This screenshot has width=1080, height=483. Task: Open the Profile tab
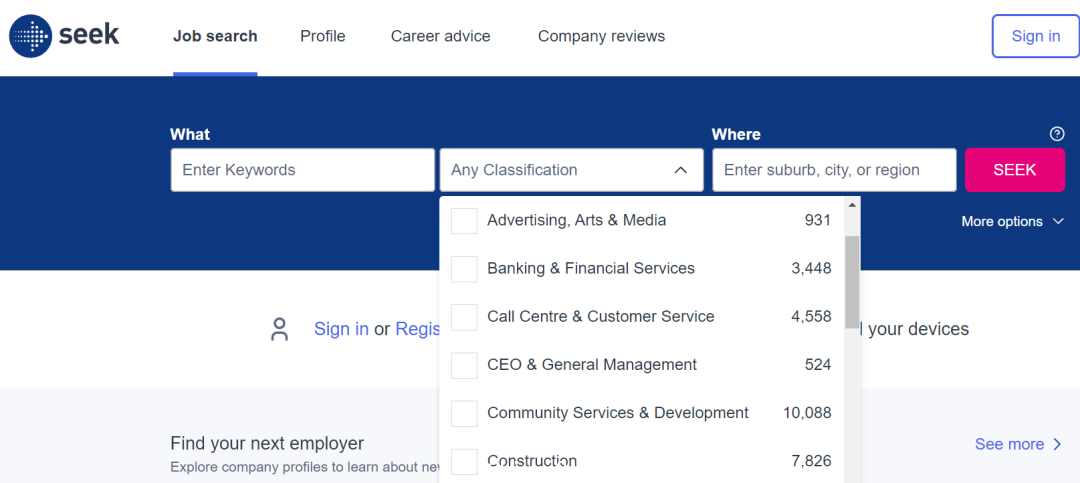point(322,37)
